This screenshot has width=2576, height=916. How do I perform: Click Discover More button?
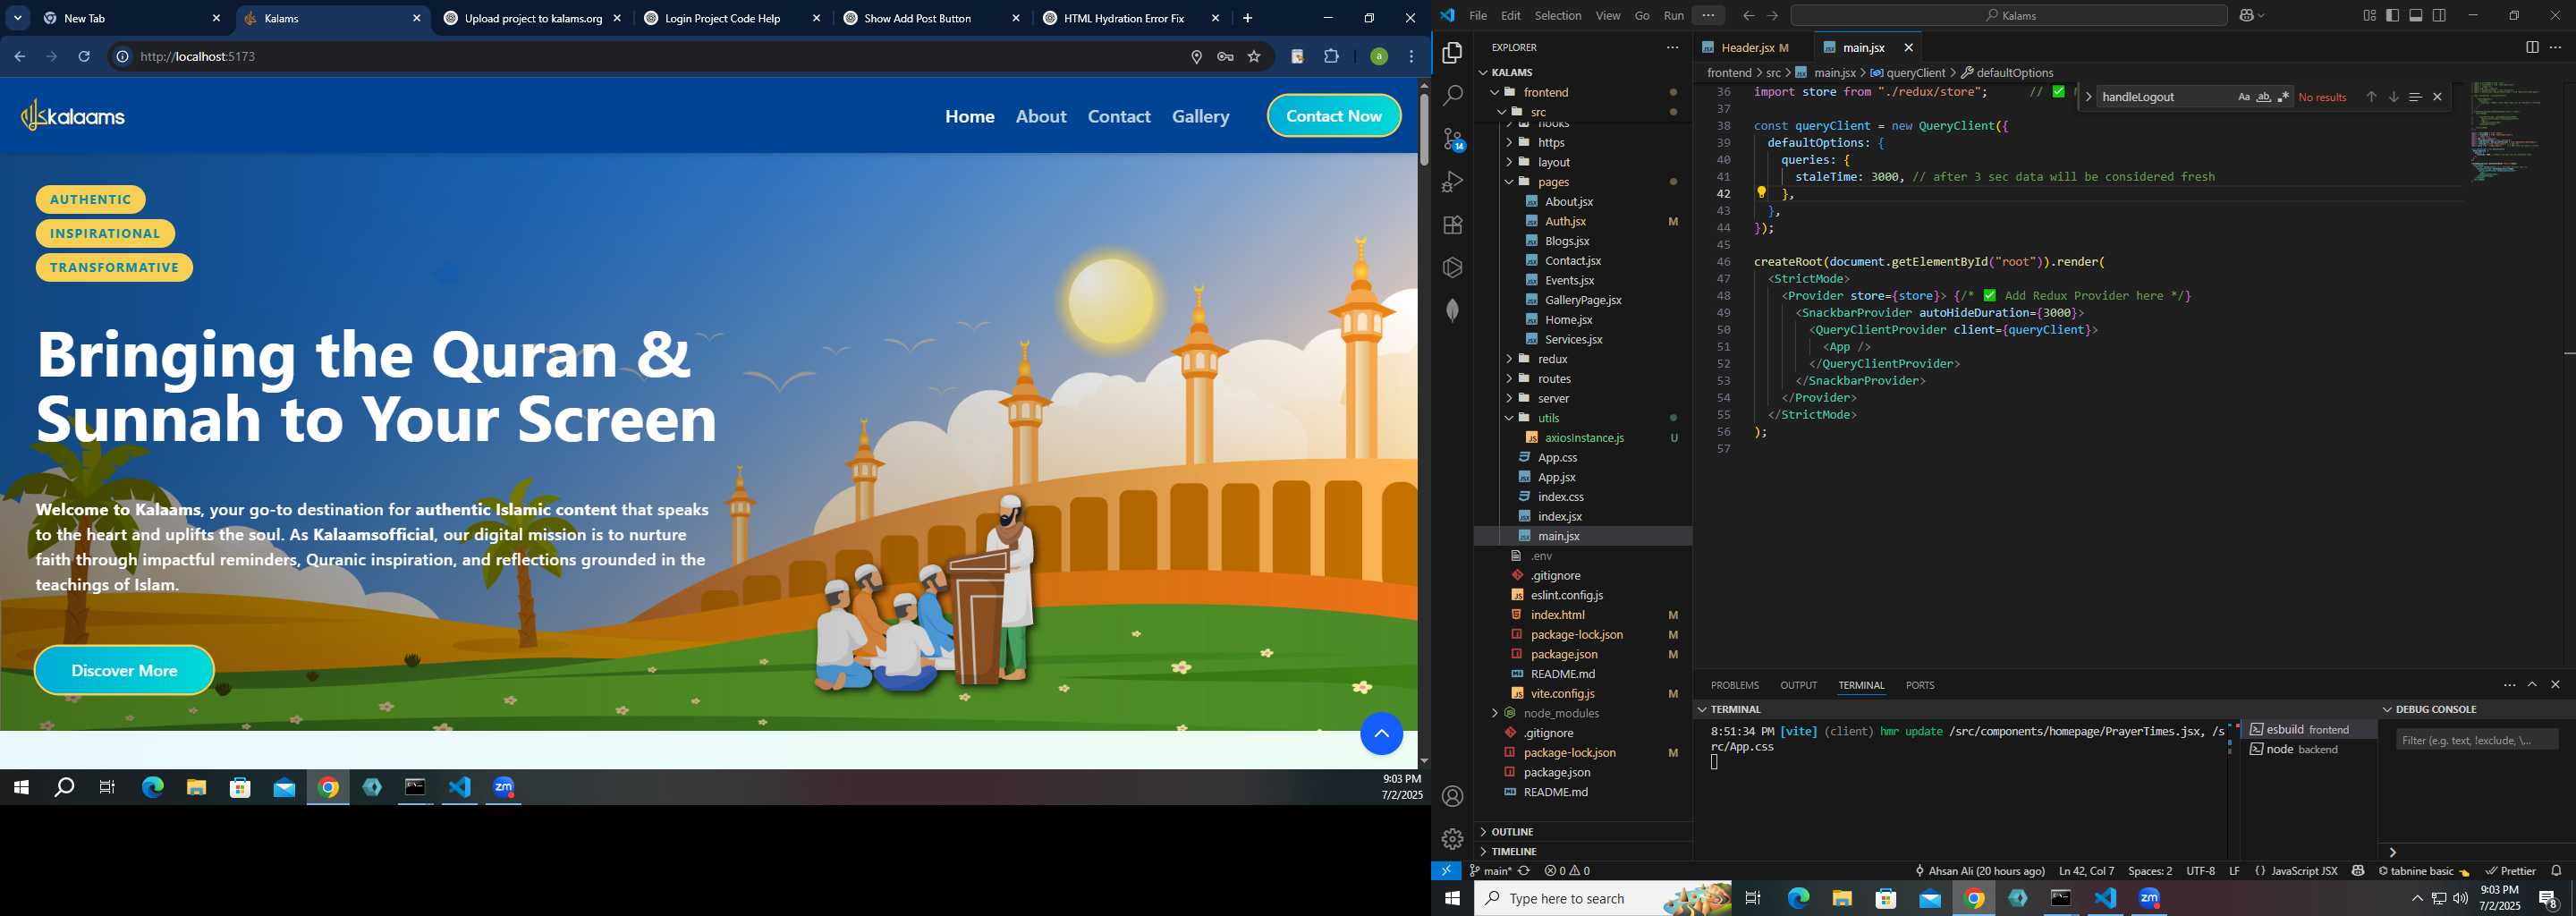coord(124,671)
